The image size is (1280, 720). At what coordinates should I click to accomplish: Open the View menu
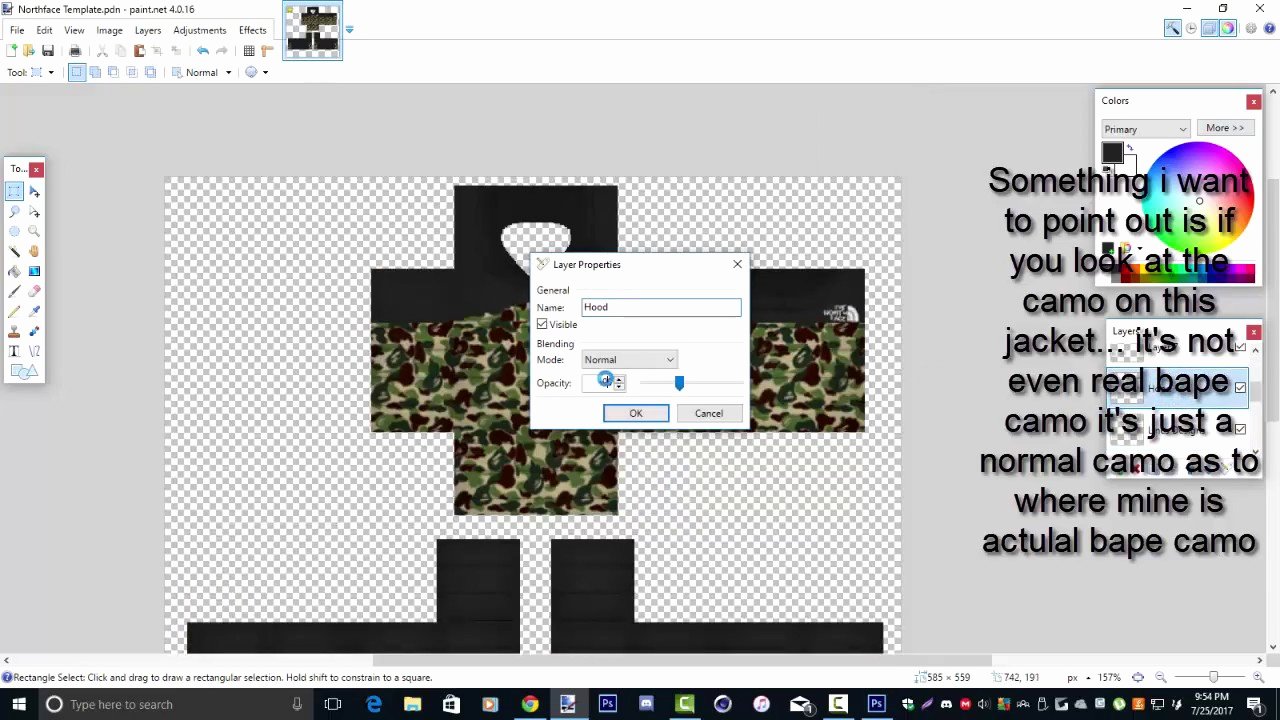tap(74, 30)
